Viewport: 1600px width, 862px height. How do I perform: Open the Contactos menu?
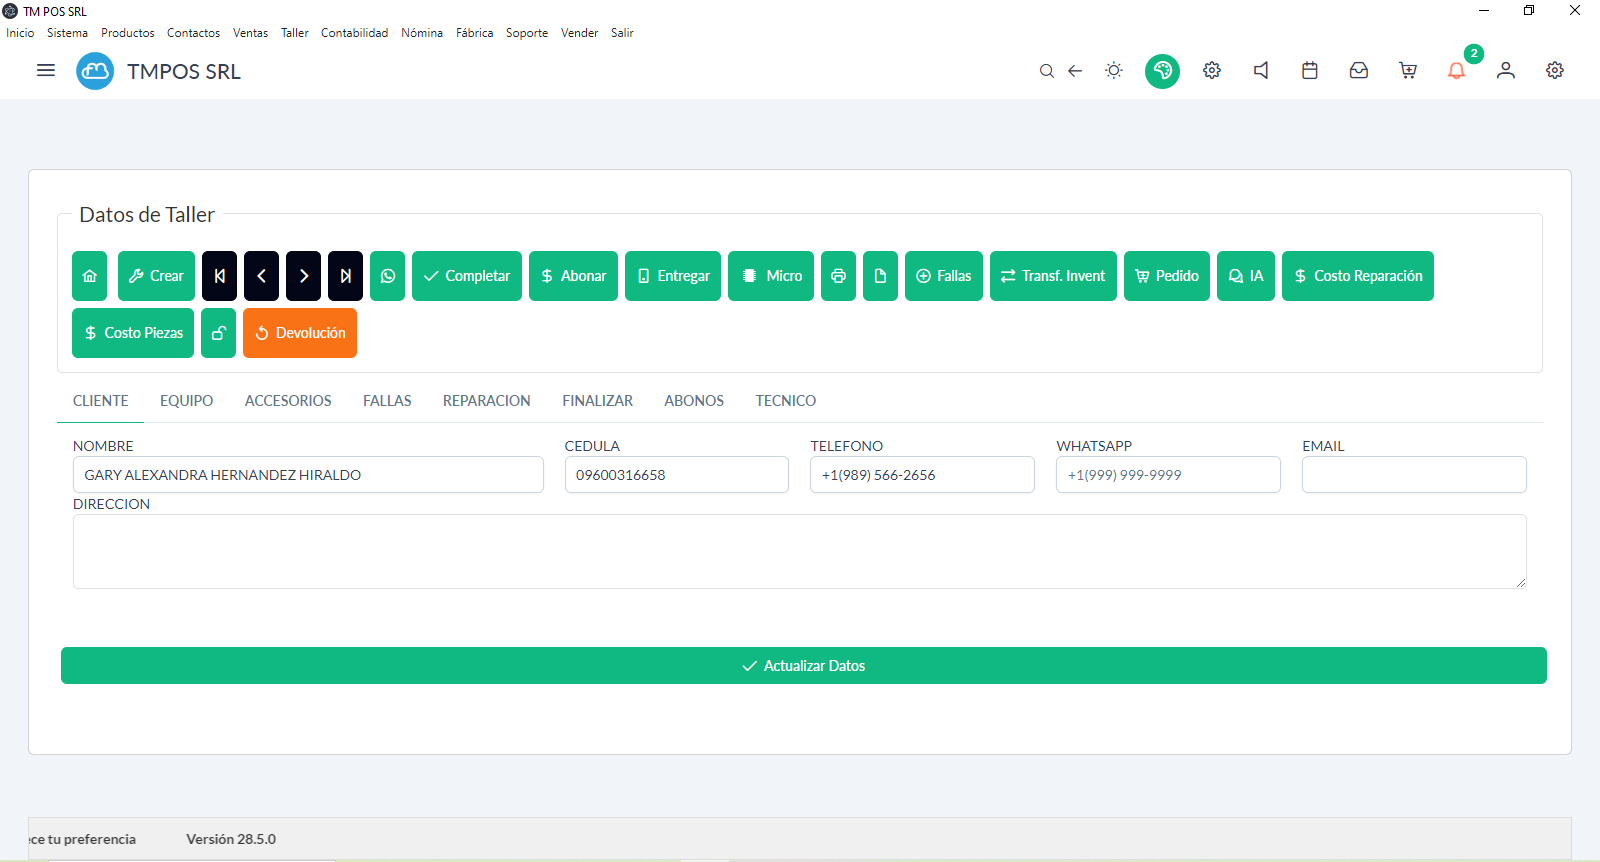click(x=193, y=33)
